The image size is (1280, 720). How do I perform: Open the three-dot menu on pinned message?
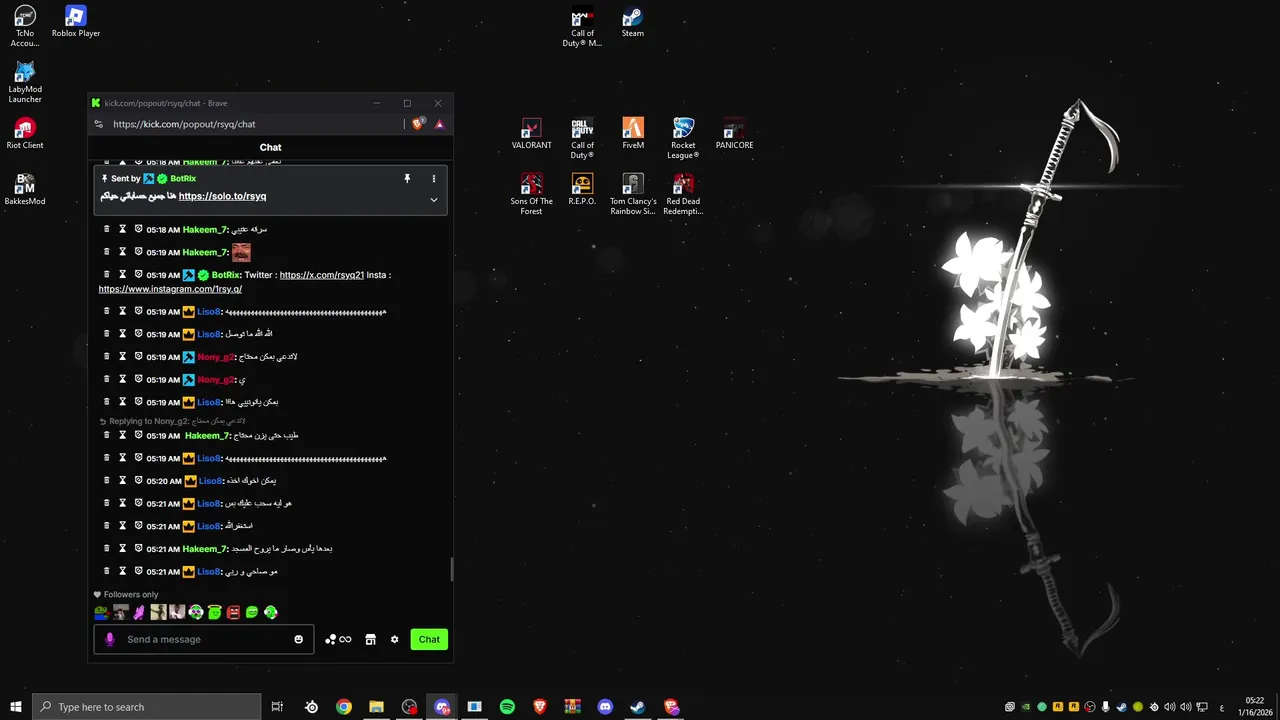pos(433,178)
